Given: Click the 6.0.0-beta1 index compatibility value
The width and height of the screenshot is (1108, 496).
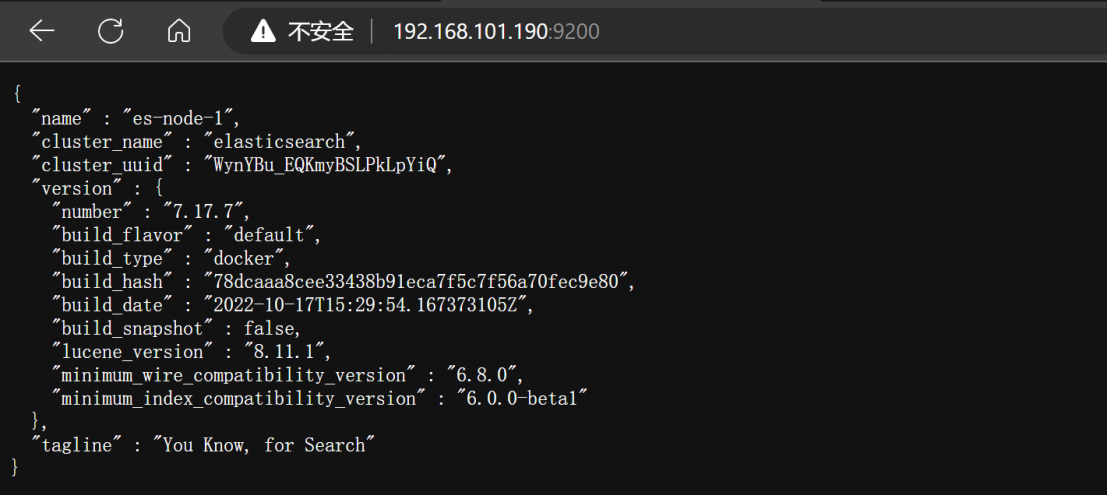Looking at the screenshot, I should (521, 398).
